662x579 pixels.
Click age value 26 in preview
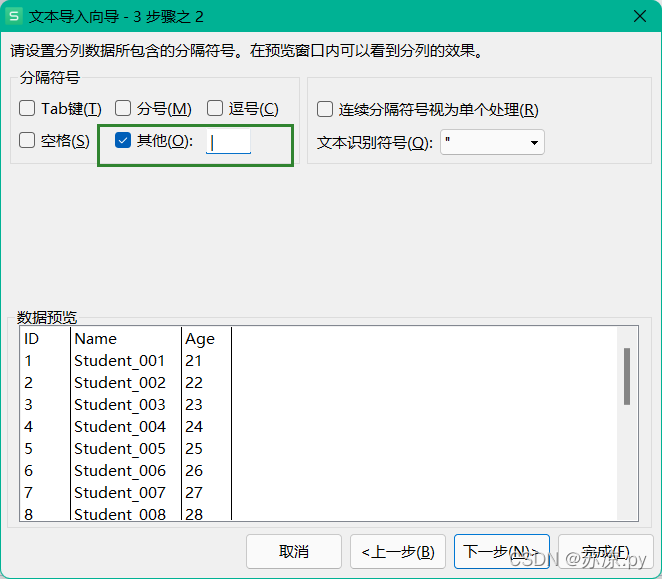tap(194, 470)
